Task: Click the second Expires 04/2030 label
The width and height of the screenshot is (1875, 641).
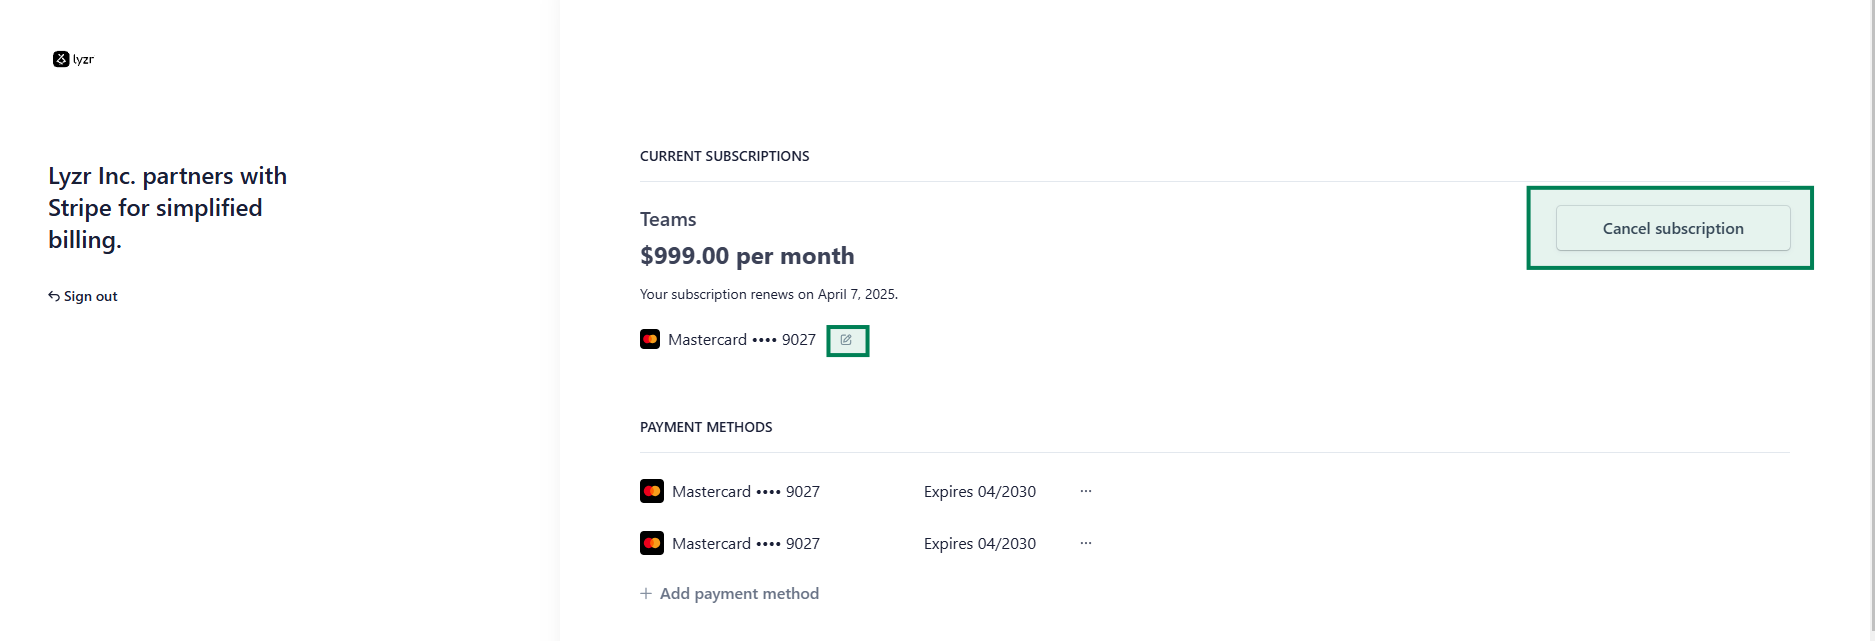Action: click(x=980, y=543)
